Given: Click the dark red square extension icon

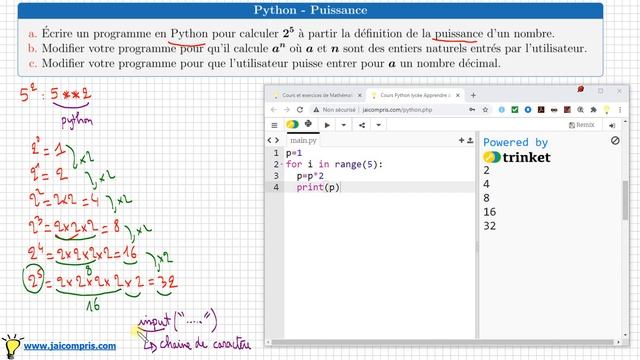Looking at the screenshot, I should (x=567, y=110).
